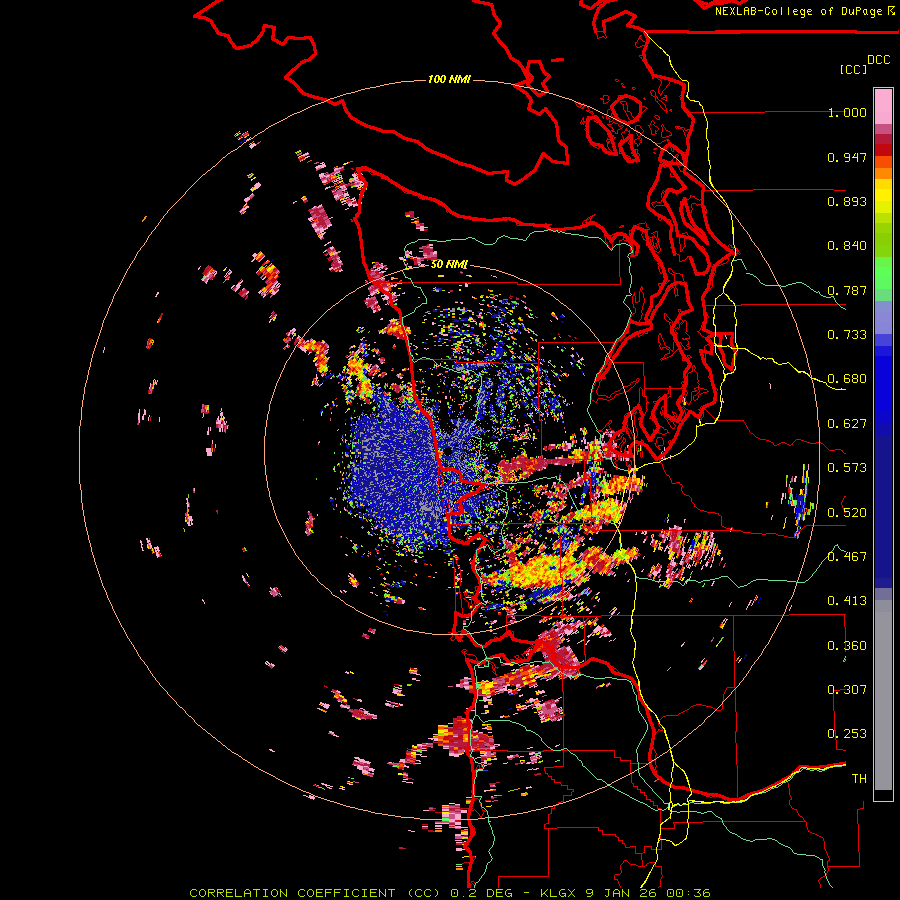Select the 0.467 scale value

[x=847, y=557]
